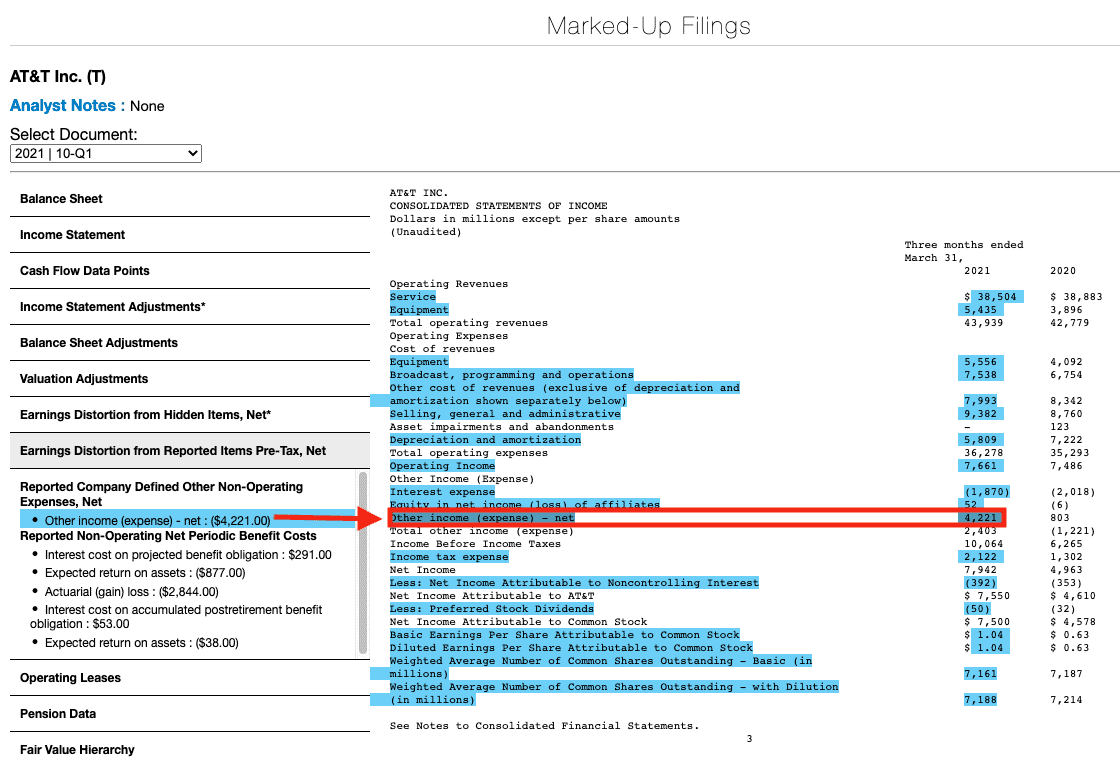Click Depreciation and amortization label

(485, 439)
